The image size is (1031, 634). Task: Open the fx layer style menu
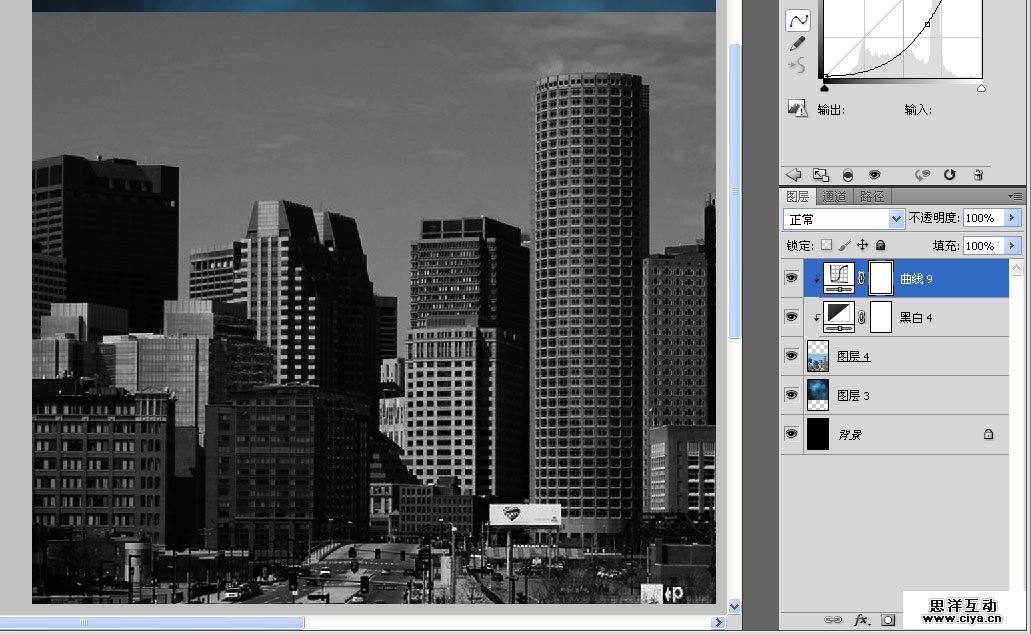coord(860,620)
